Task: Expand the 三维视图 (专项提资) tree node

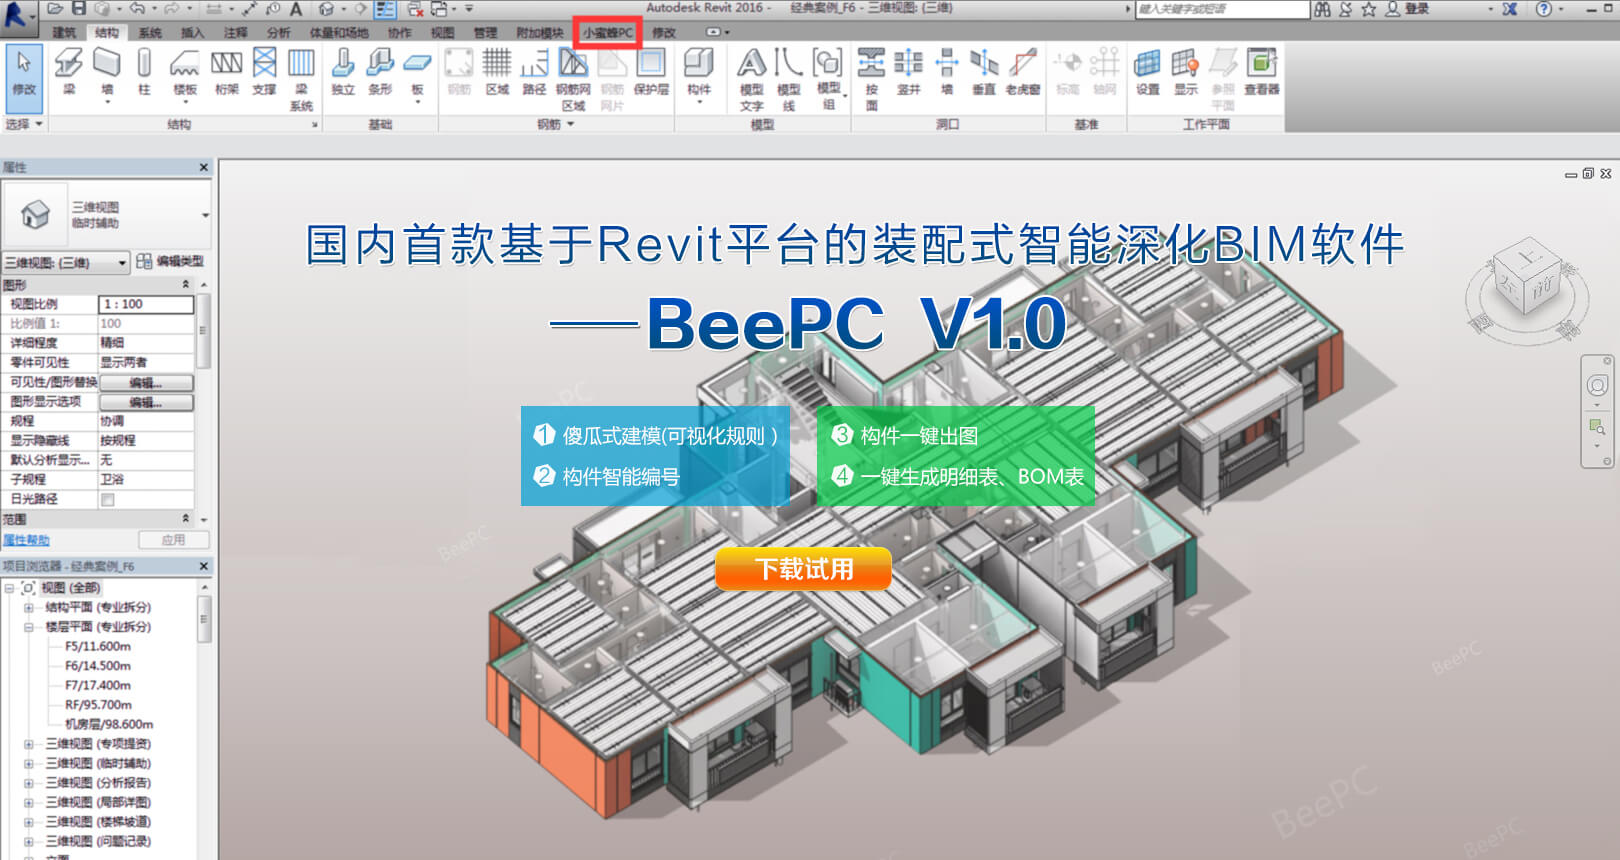Action: pyautogui.click(x=29, y=744)
